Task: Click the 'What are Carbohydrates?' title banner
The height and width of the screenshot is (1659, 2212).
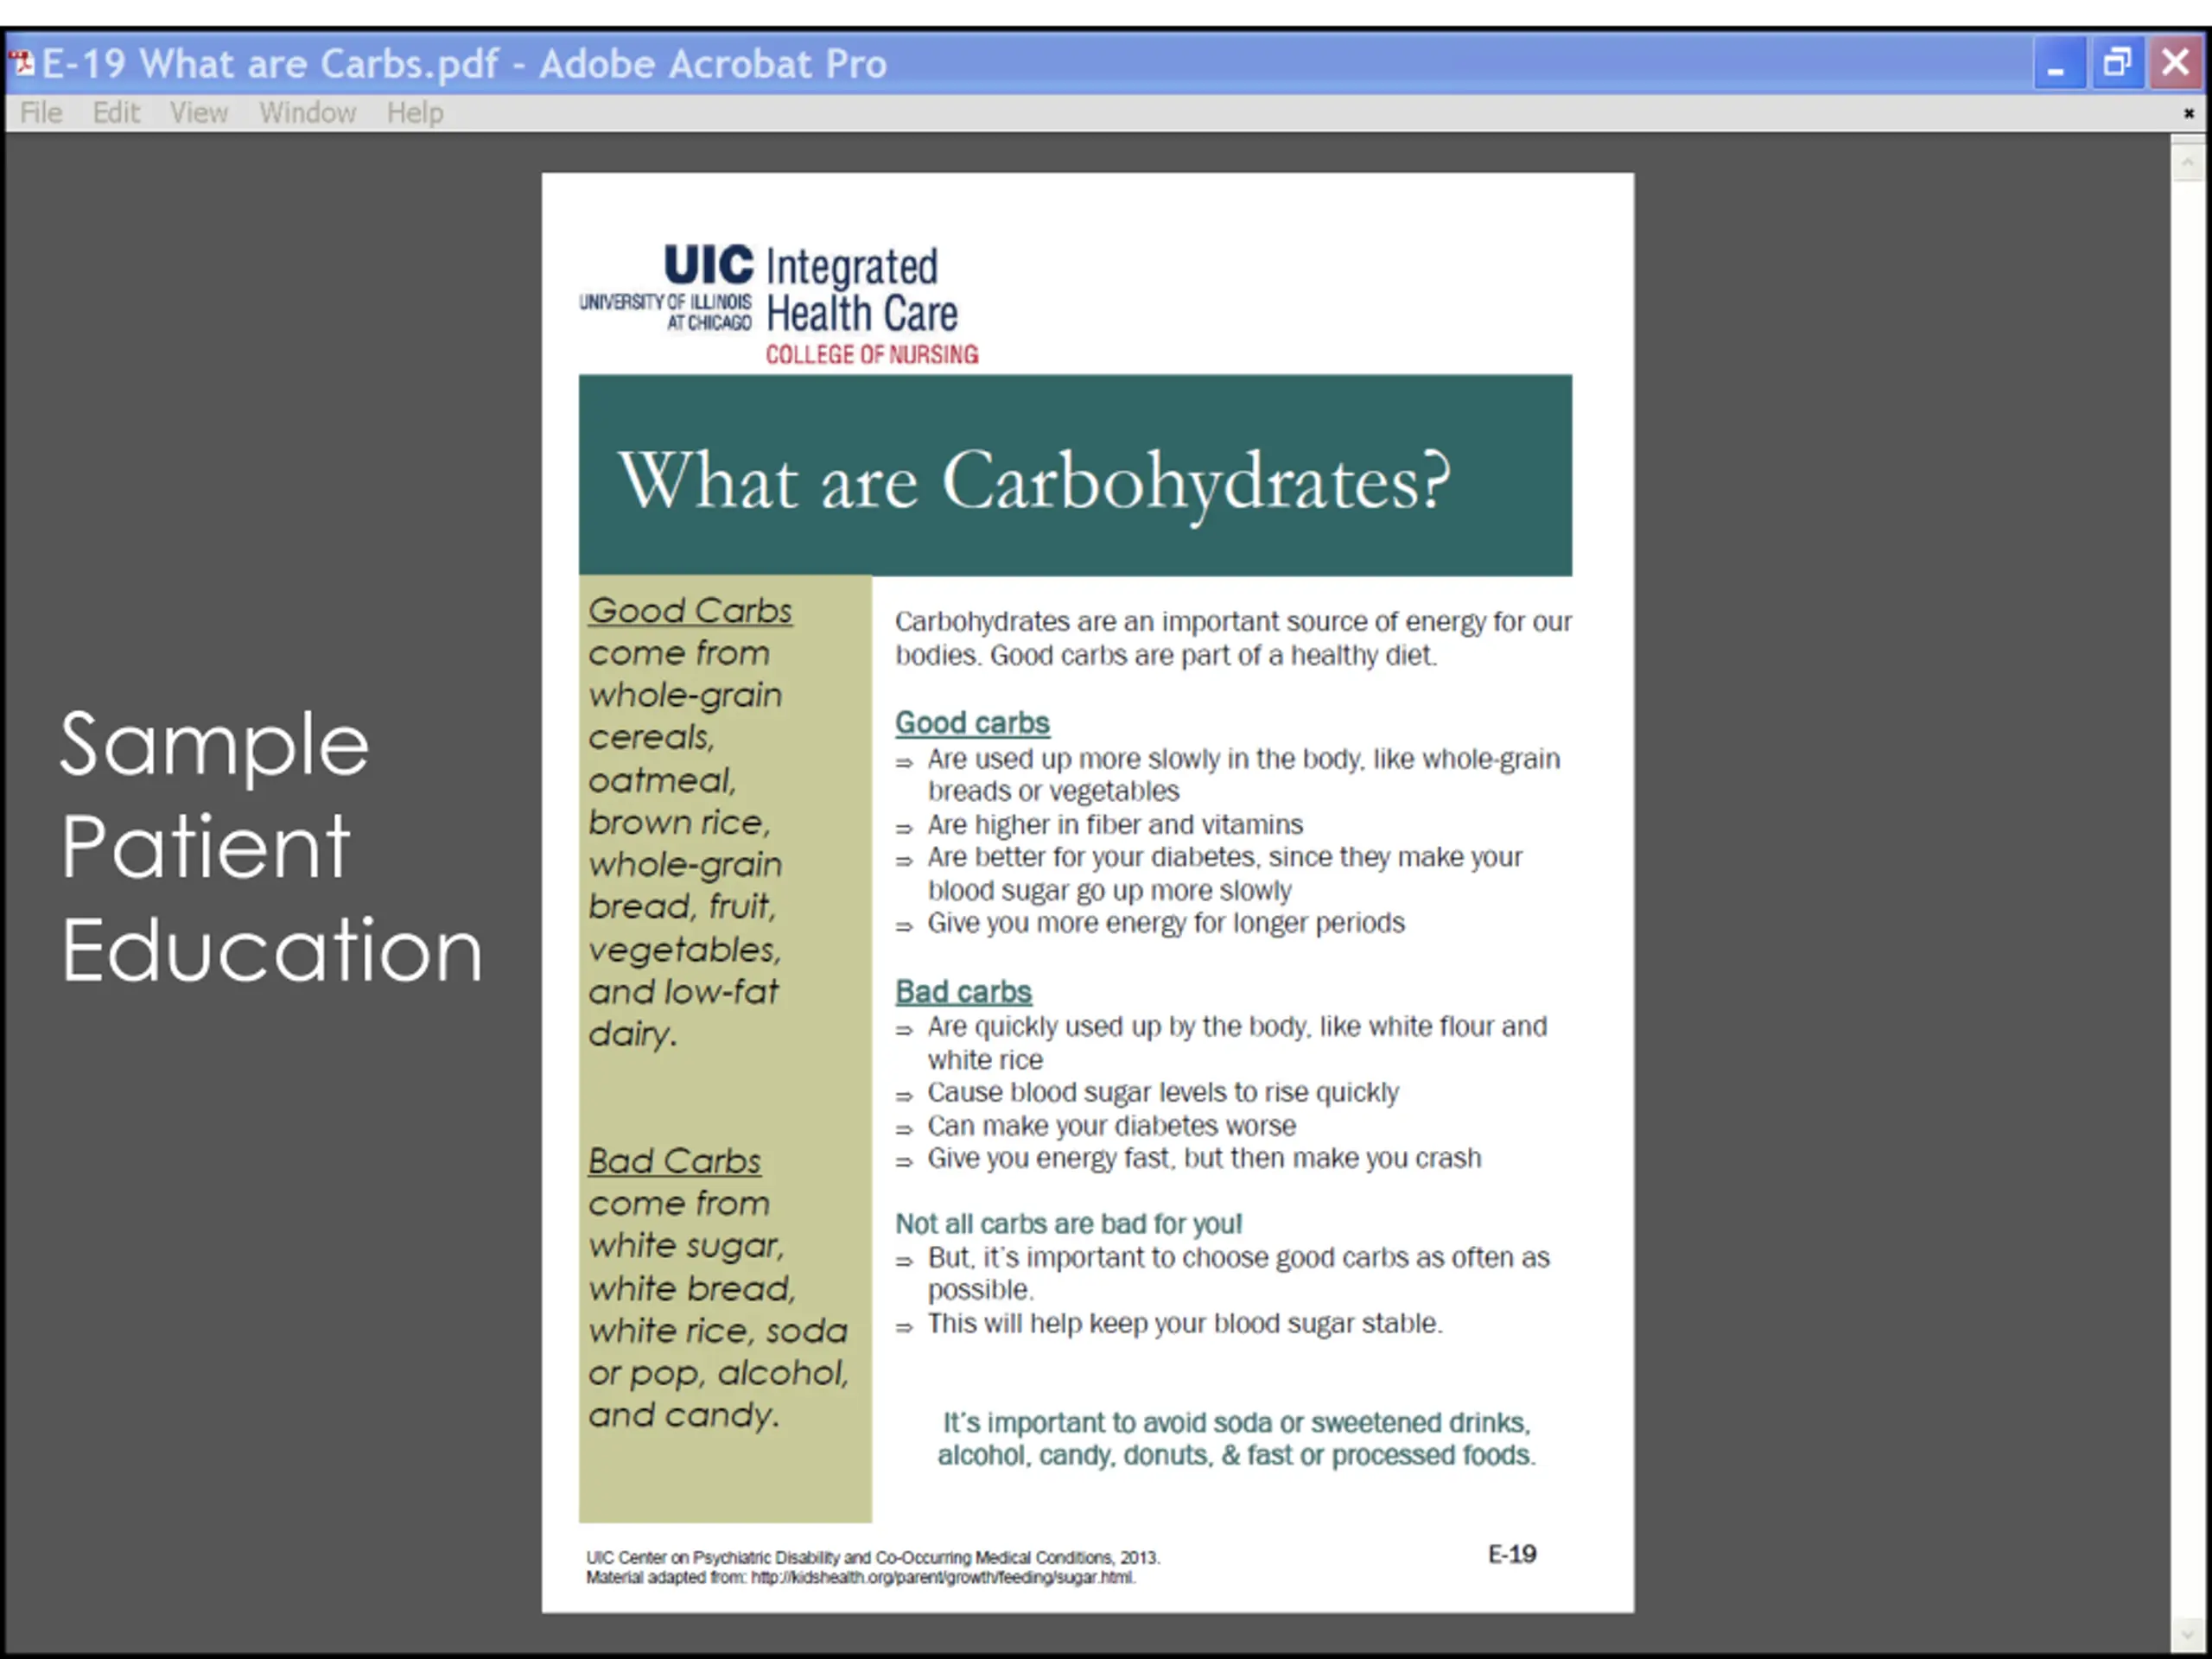Action: 1075,476
